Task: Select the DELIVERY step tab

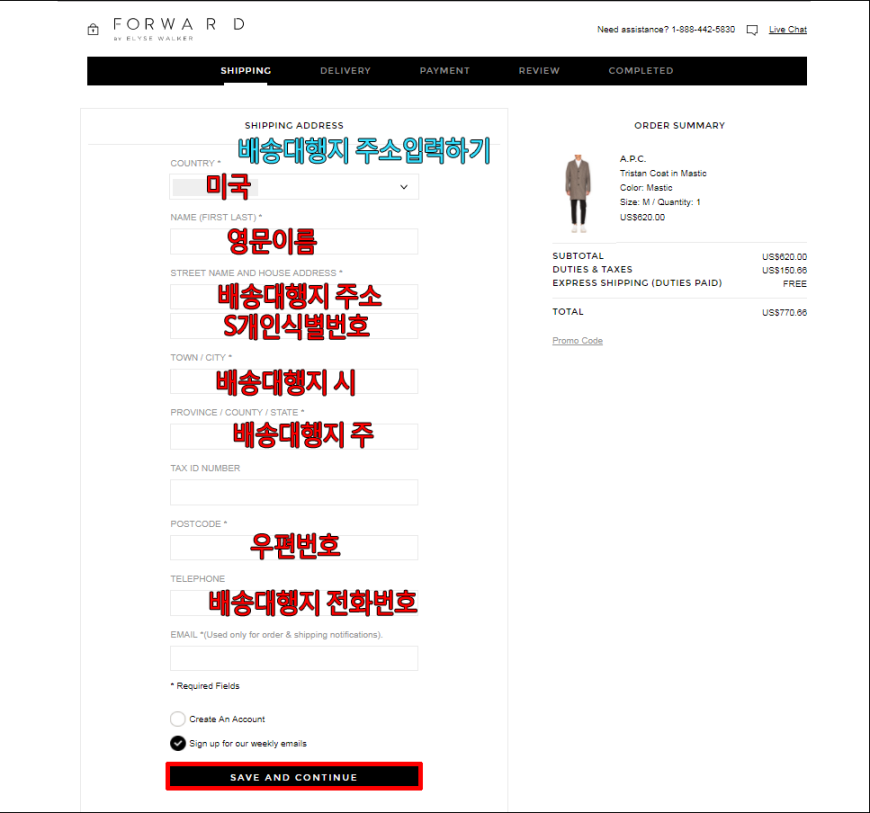Action: tap(345, 70)
